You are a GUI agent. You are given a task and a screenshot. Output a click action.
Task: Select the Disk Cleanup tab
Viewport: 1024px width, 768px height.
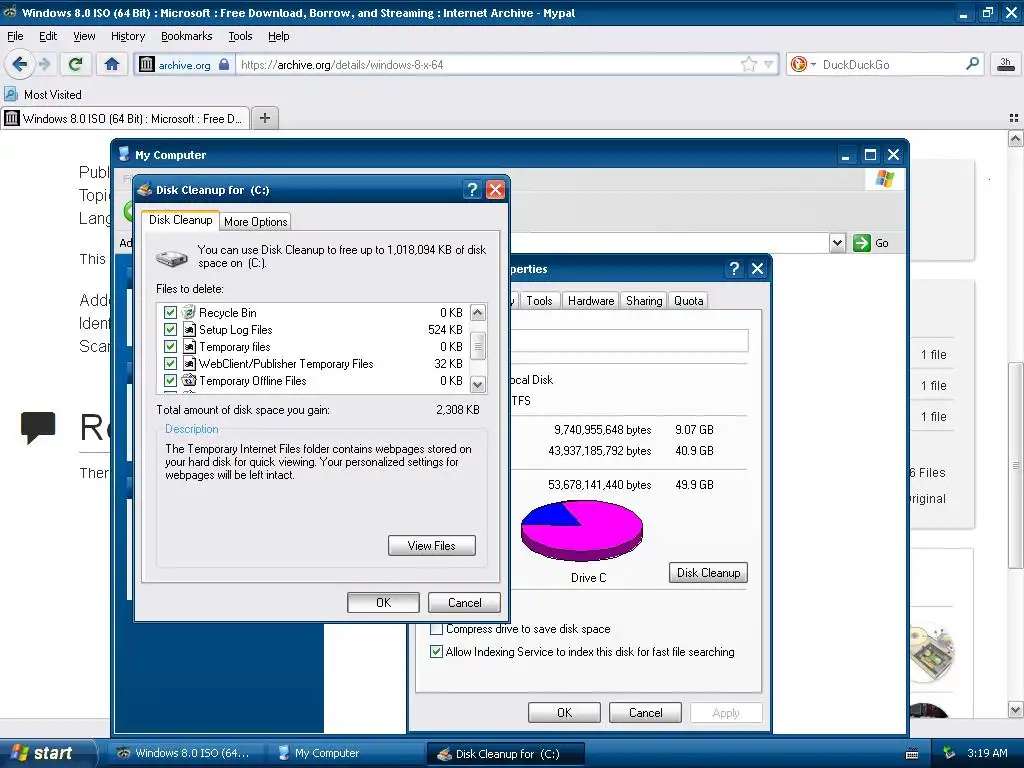180,219
